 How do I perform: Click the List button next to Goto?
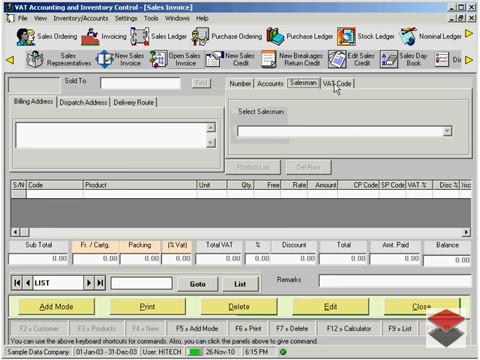point(240,284)
